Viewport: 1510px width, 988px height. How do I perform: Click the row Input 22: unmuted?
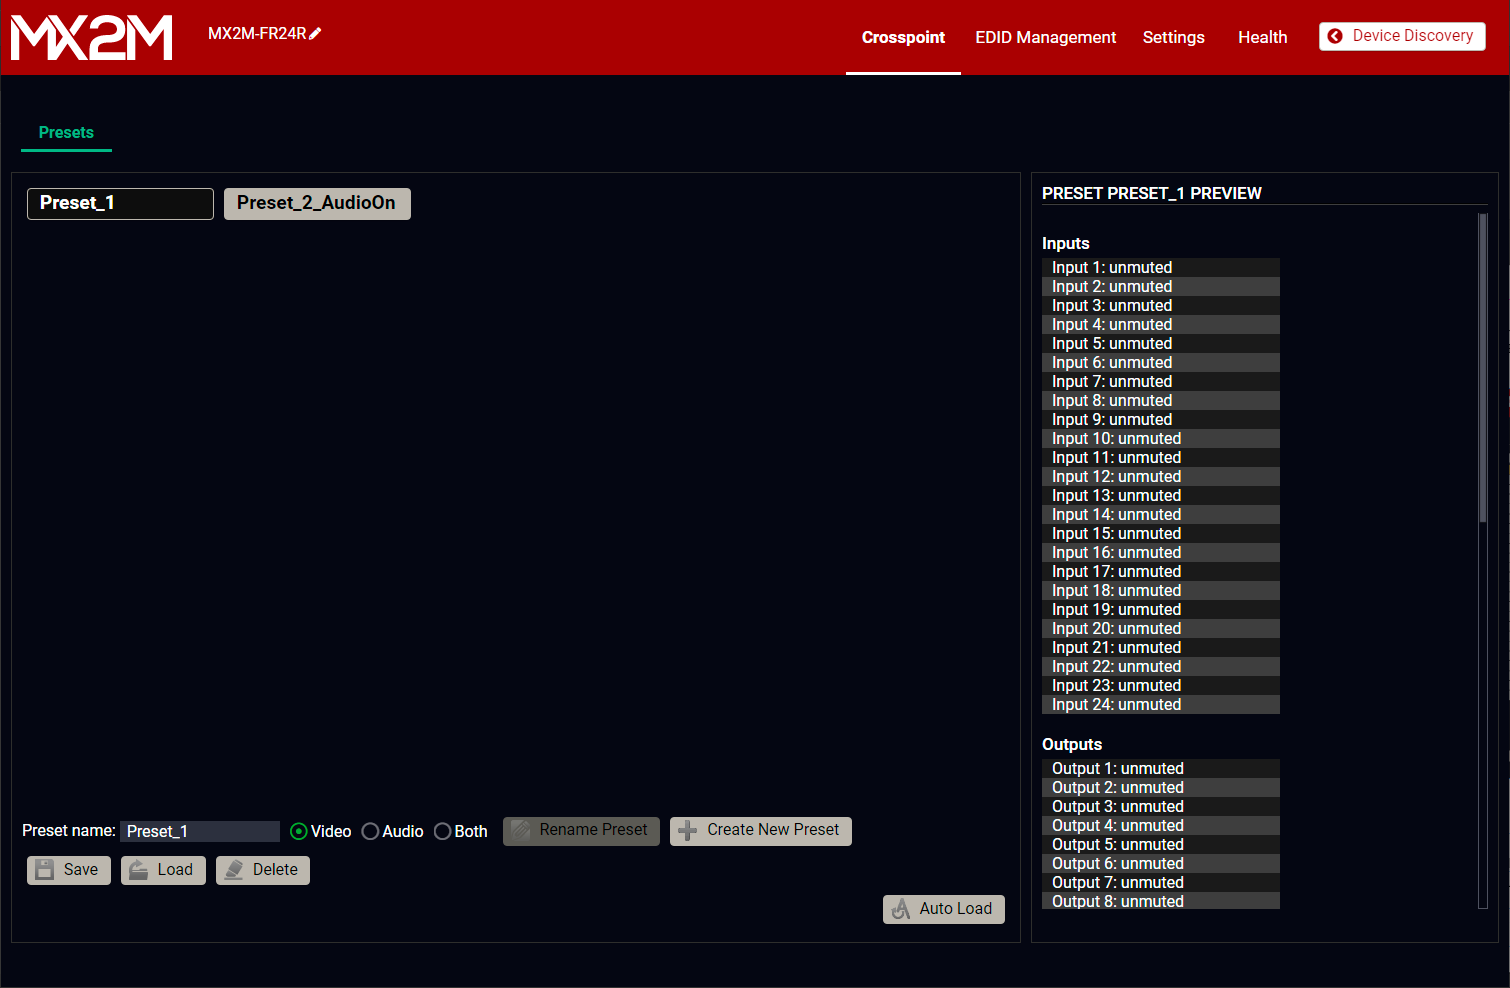pyautogui.click(x=1161, y=667)
